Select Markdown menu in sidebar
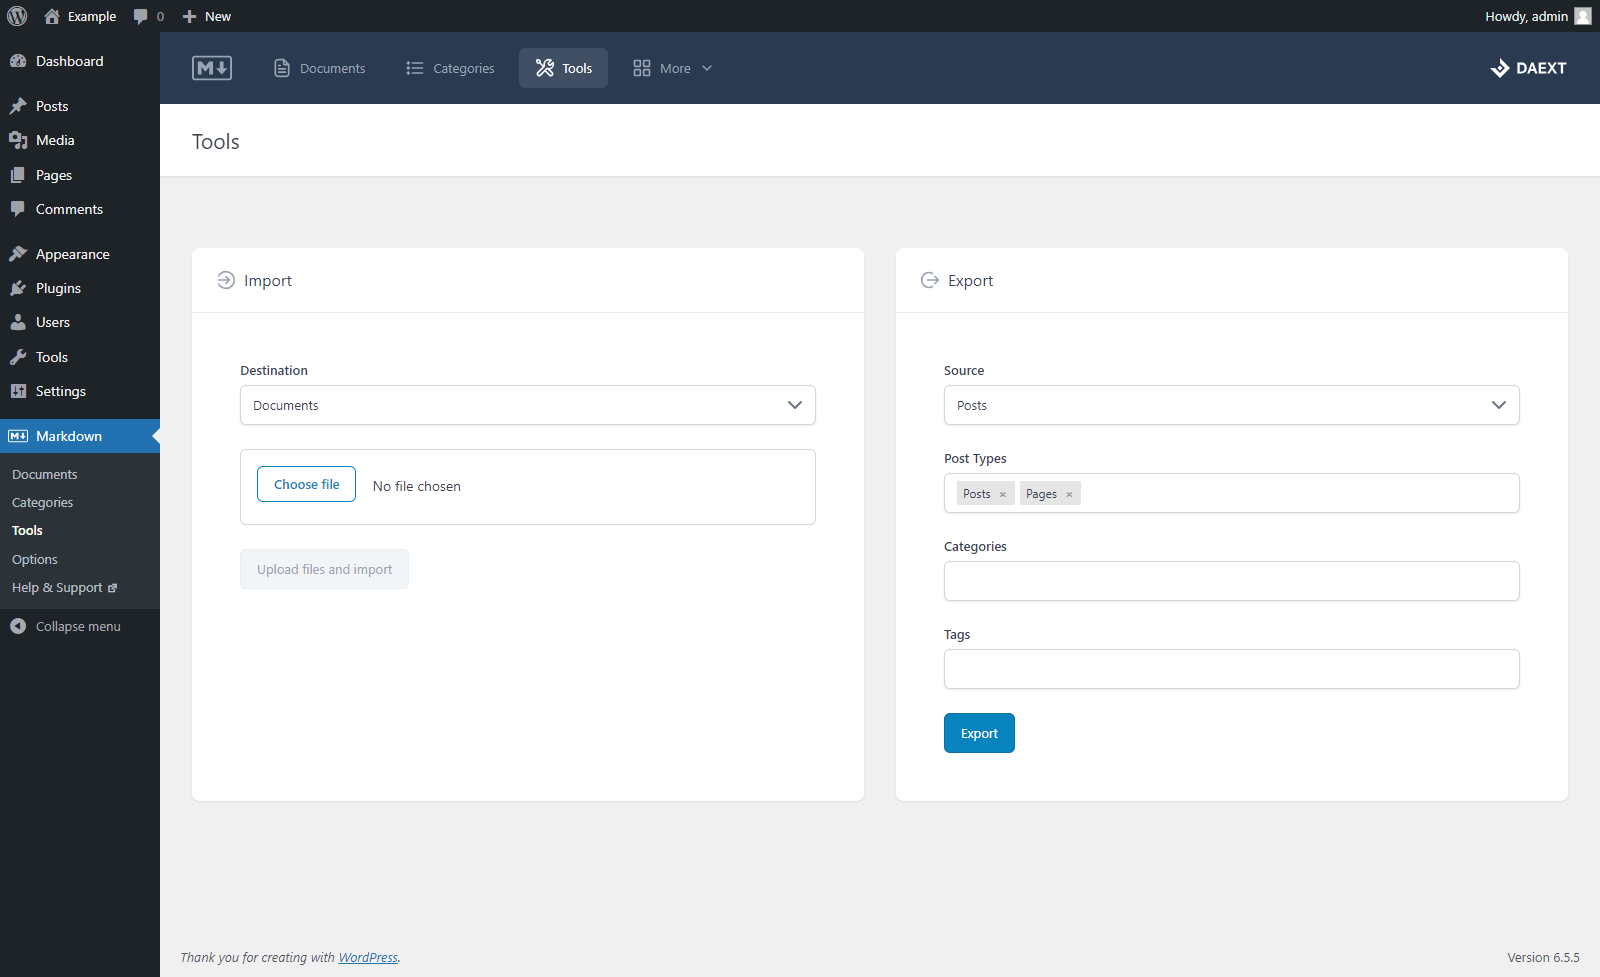1600x977 pixels. click(80, 436)
